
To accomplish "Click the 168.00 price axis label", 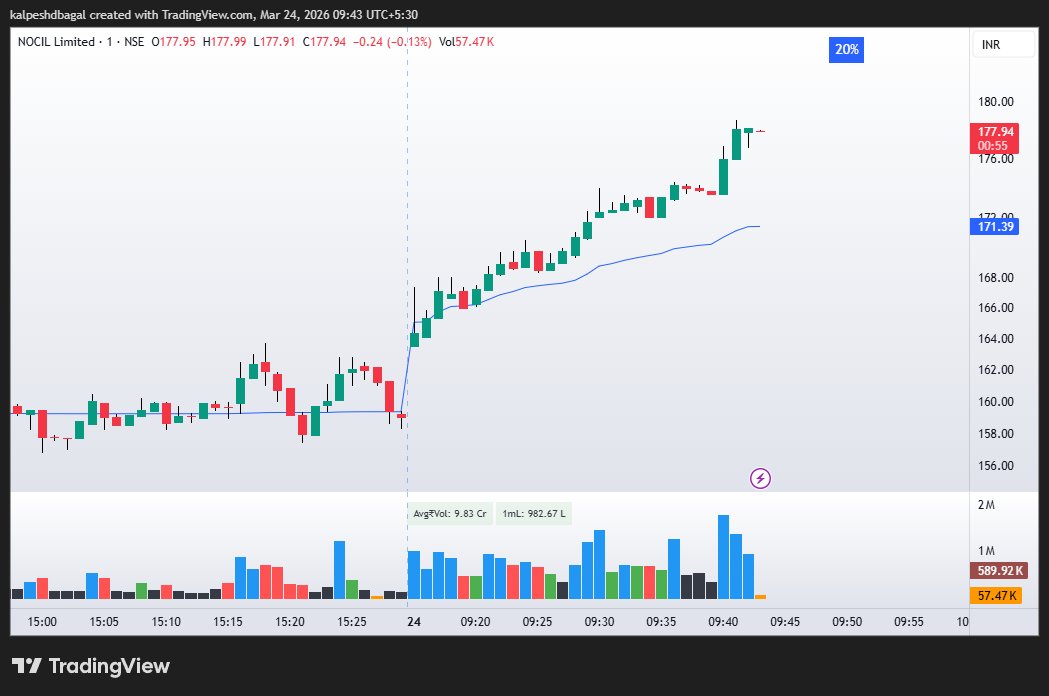I will click(995, 278).
